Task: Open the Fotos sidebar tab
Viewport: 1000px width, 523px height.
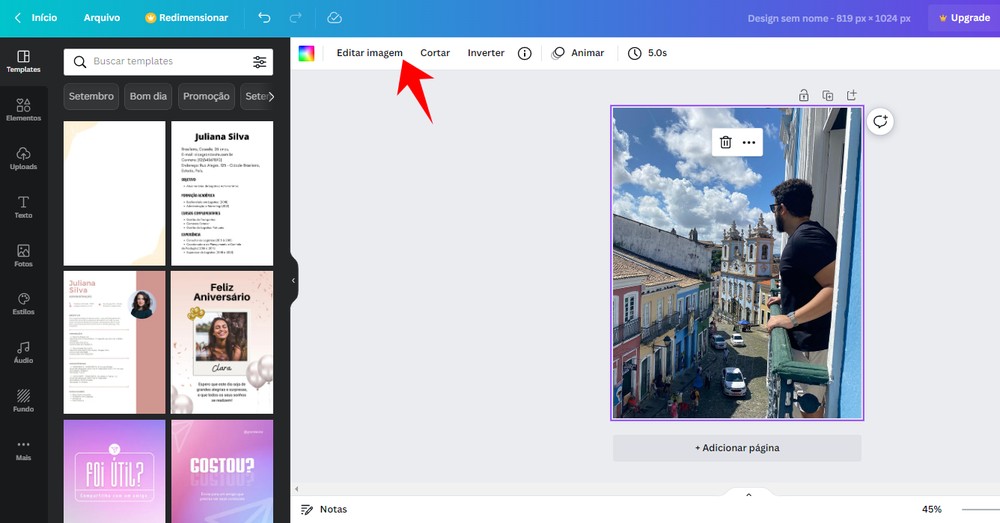Action: click(24, 255)
